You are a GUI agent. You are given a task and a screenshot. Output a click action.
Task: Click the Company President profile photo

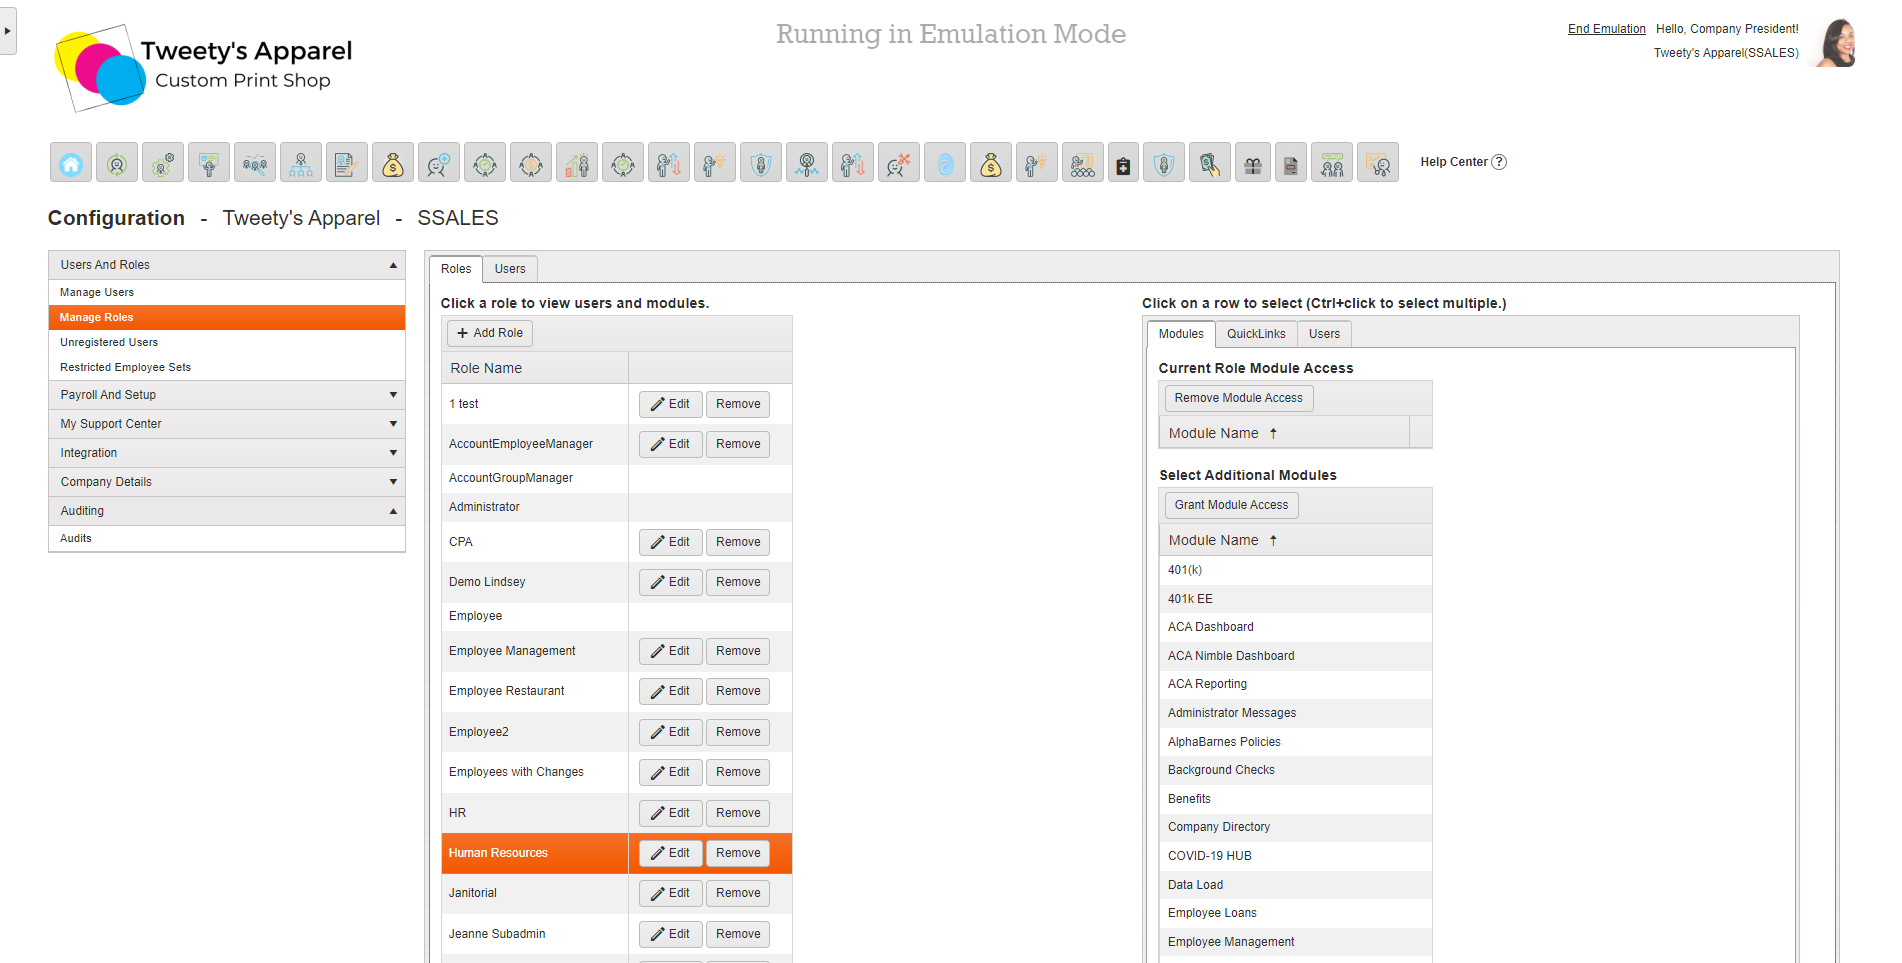pos(1837,42)
